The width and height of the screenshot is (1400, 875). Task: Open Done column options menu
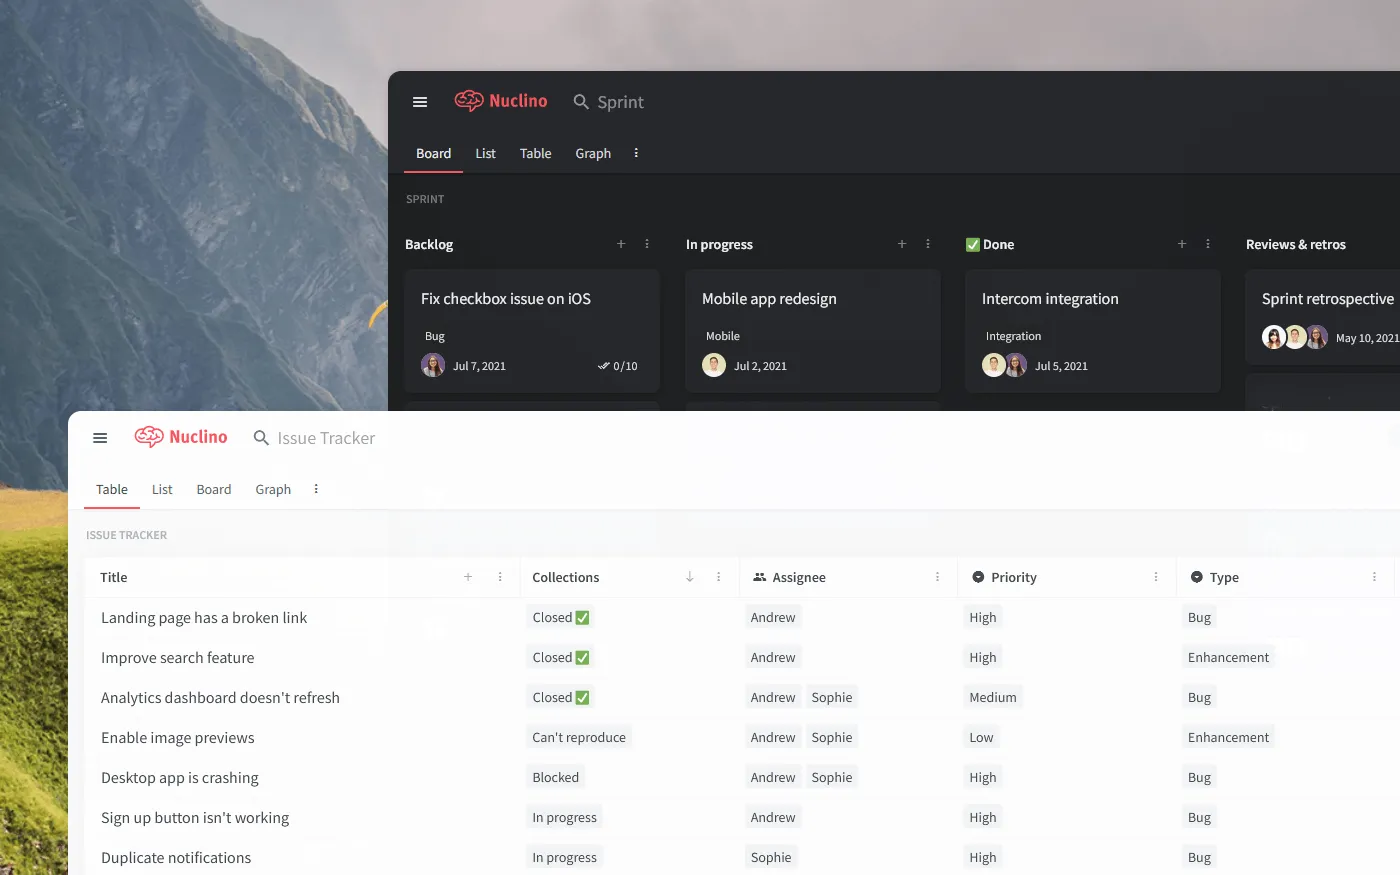click(x=1208, y=244)
